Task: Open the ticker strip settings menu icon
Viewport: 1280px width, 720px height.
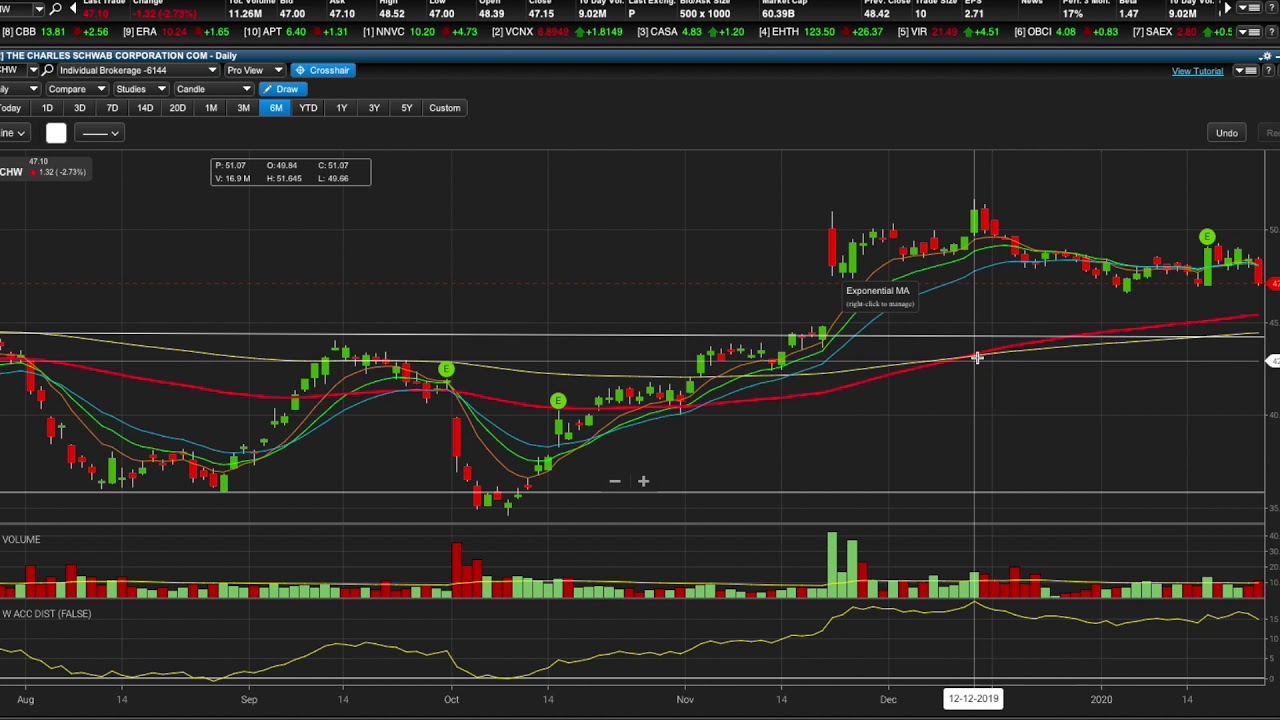Action: (1248, 32)
